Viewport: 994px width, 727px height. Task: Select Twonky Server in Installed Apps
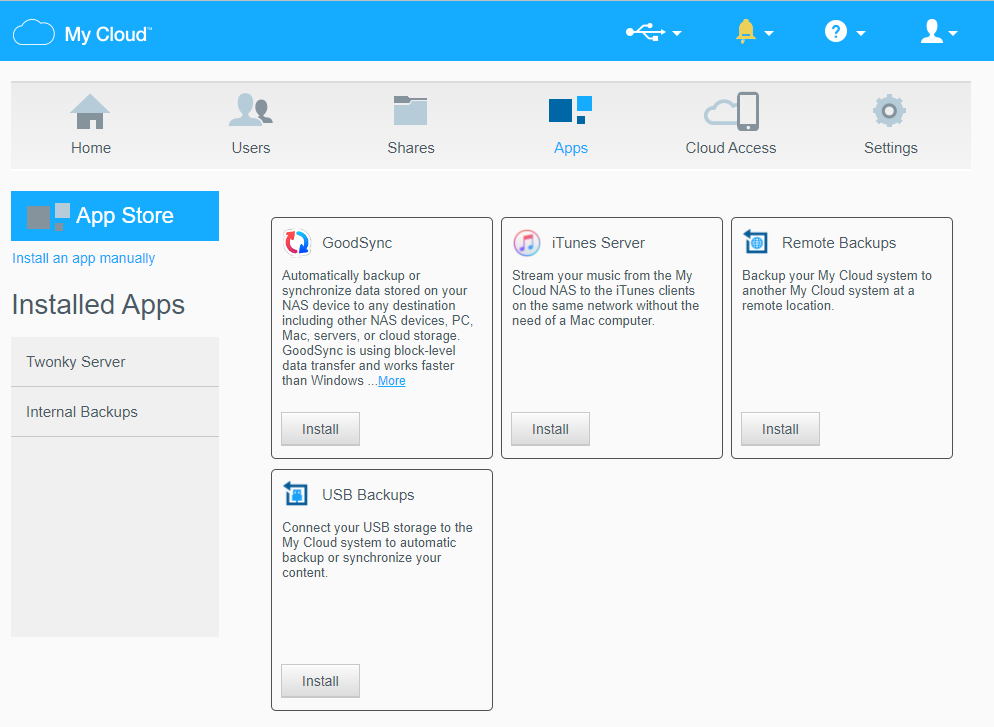pos(115,362)
